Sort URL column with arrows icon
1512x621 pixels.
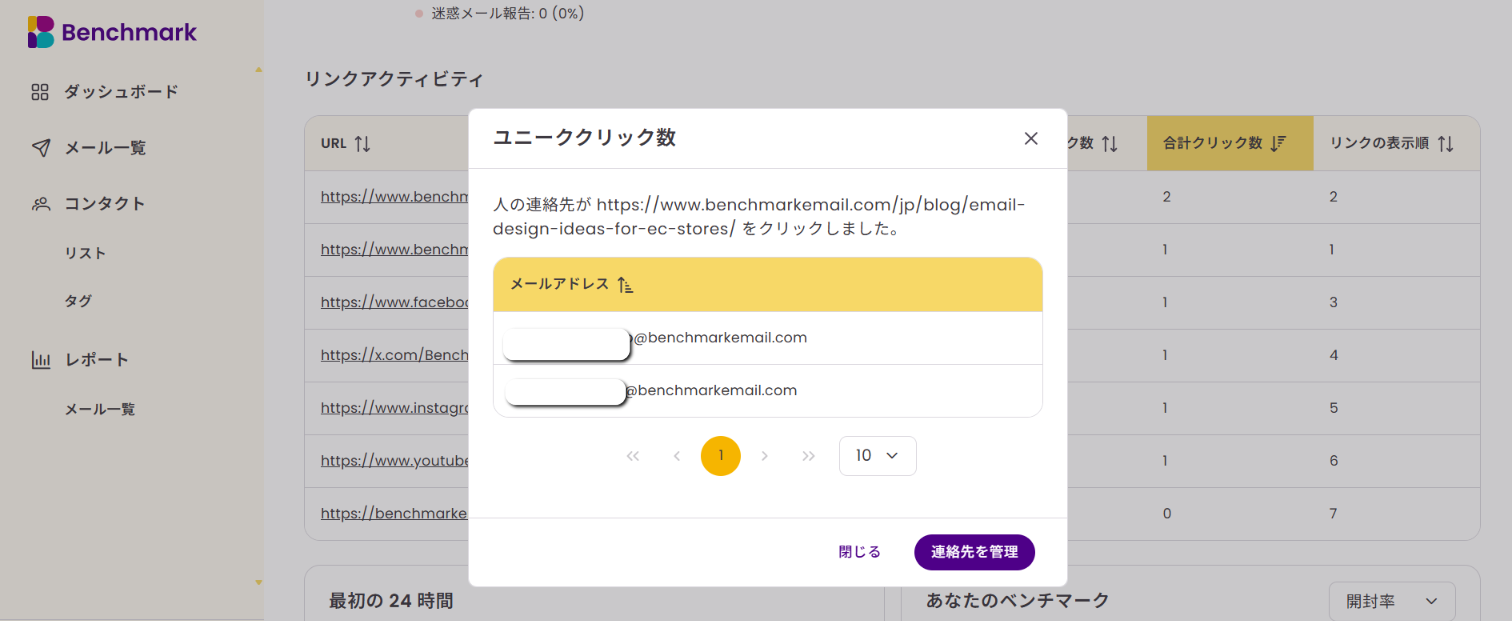coord(362,144)
